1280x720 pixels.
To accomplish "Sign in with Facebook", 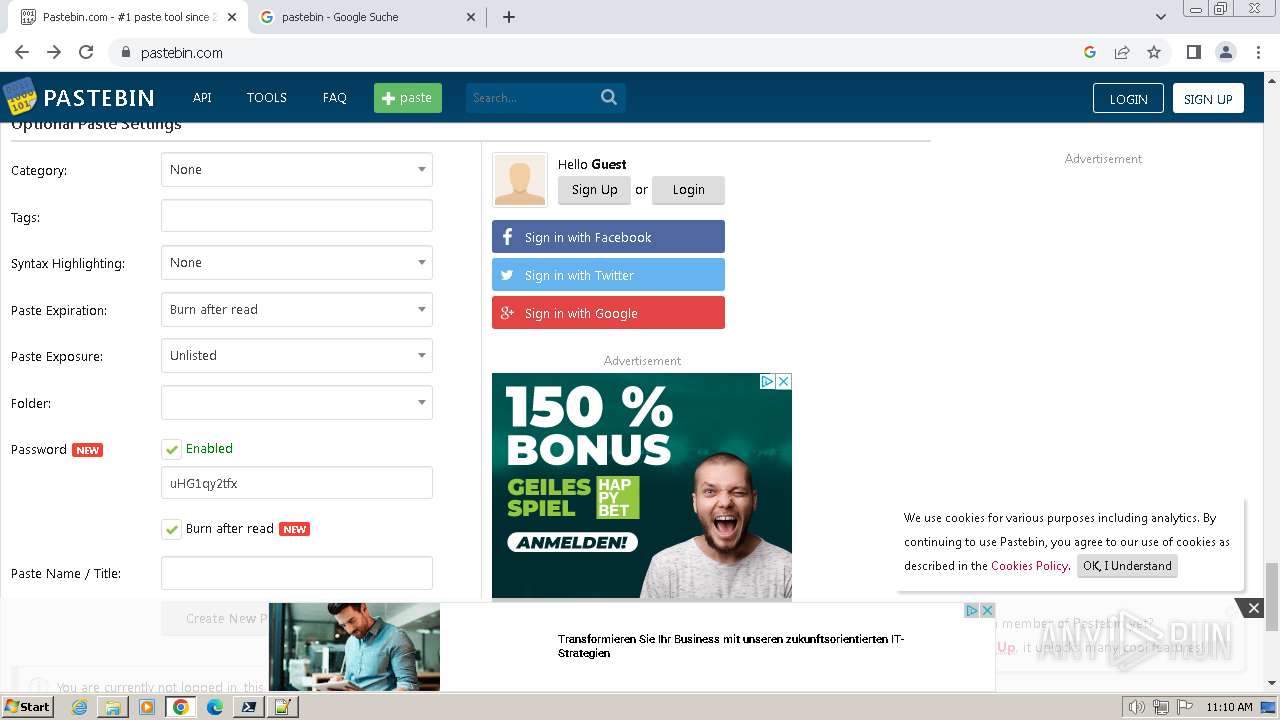I will pos(608,237).
